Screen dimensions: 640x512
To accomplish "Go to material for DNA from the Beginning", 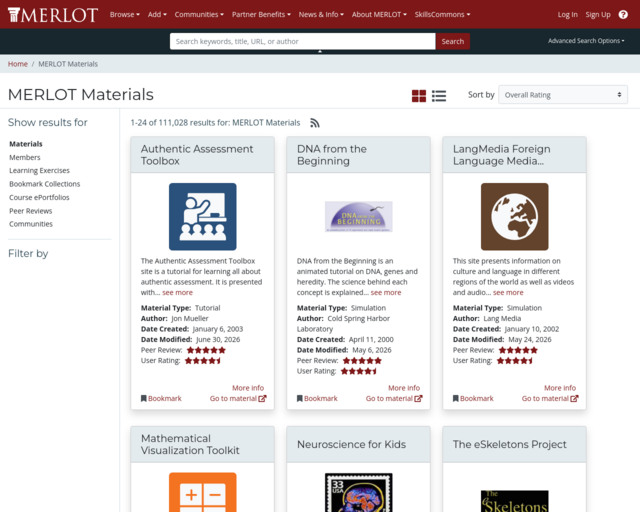I will [394, 398].
